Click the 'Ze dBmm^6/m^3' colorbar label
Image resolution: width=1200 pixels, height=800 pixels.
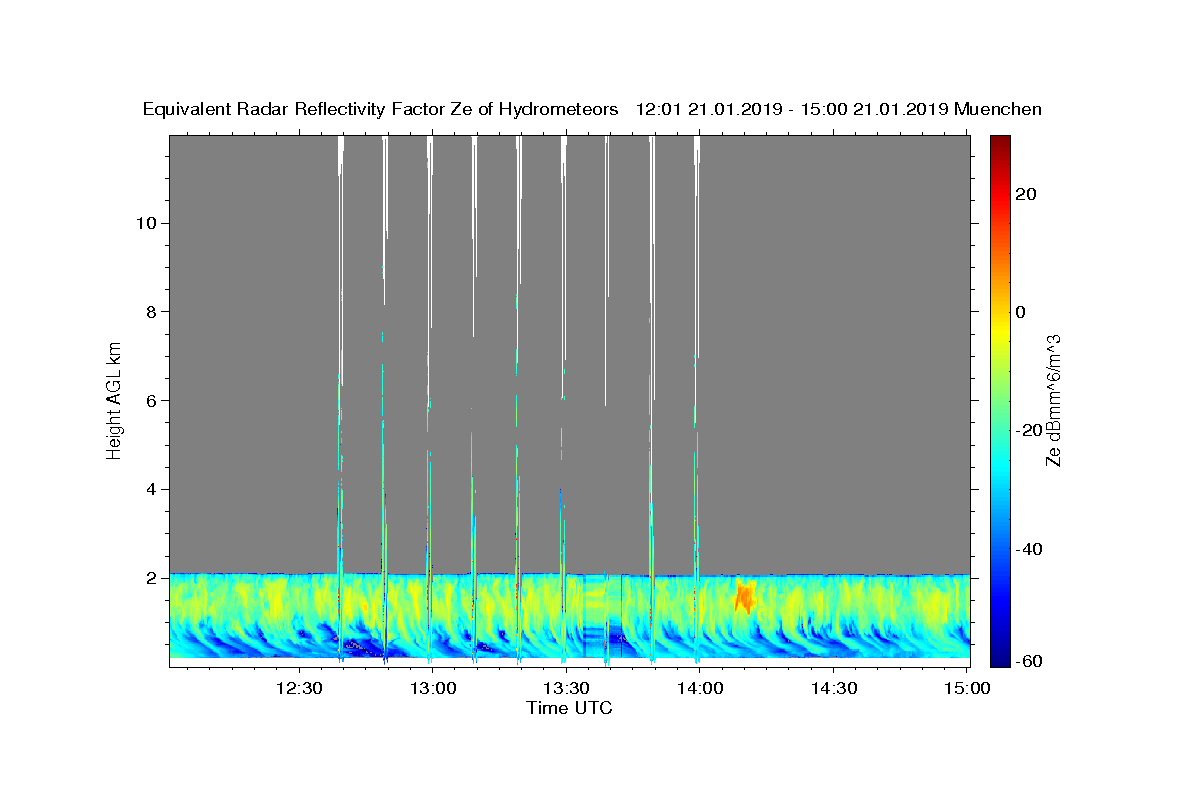click(1053, 400)
